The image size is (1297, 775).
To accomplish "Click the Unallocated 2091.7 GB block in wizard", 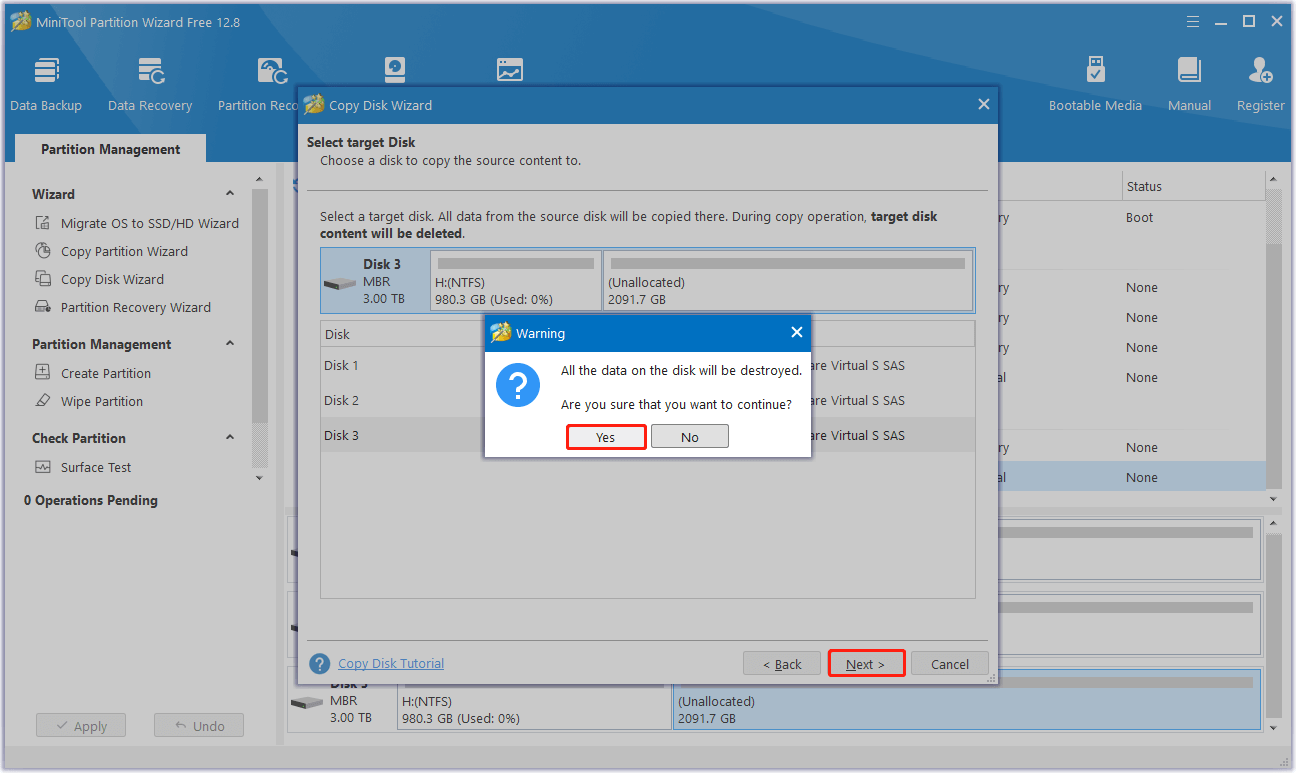I will click(x=788, y=280).
